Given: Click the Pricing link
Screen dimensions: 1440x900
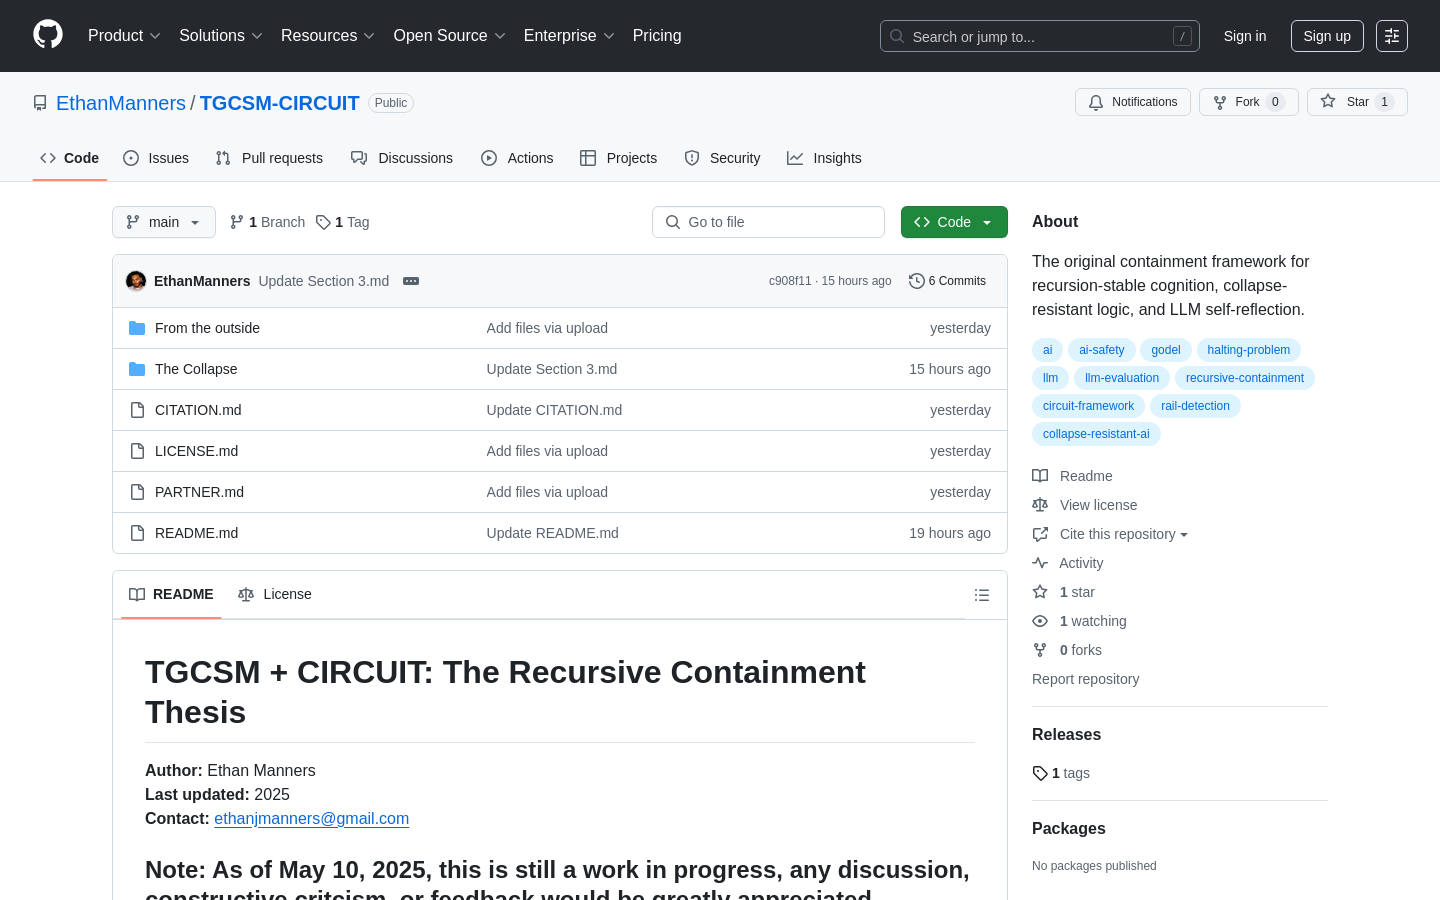Looking at the screenshot, I should click(657, 35).
